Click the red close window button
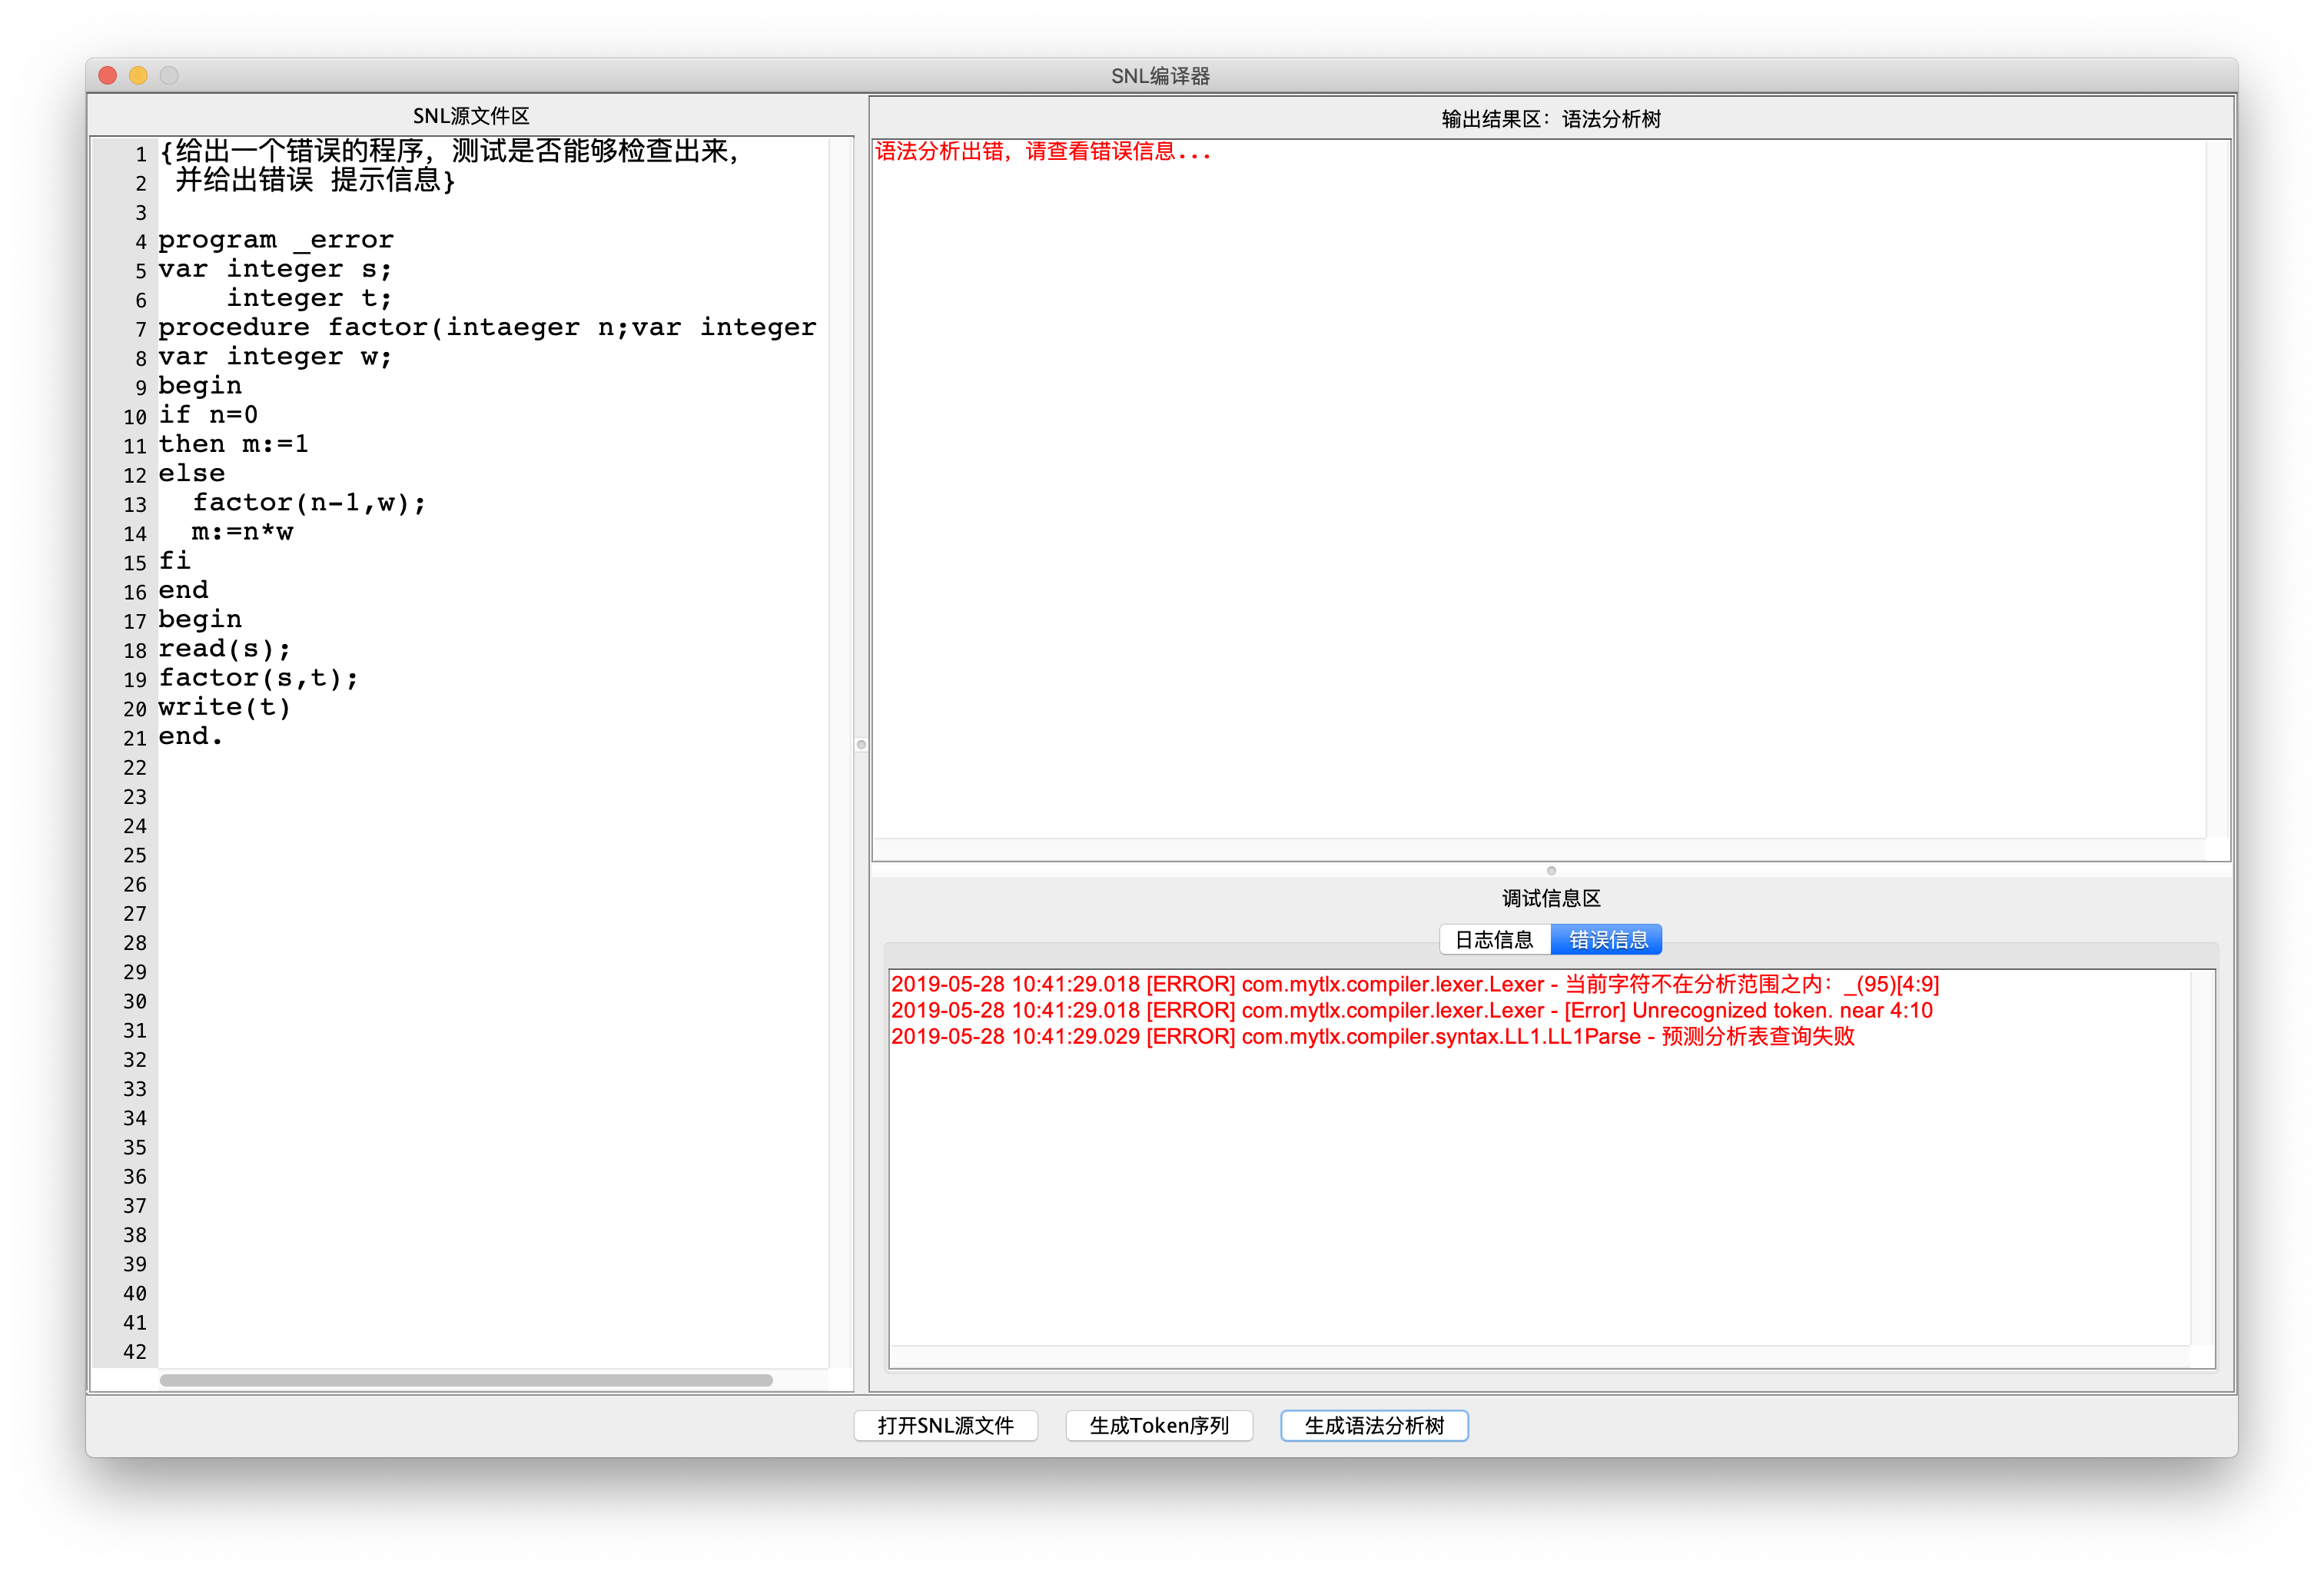 108,76
